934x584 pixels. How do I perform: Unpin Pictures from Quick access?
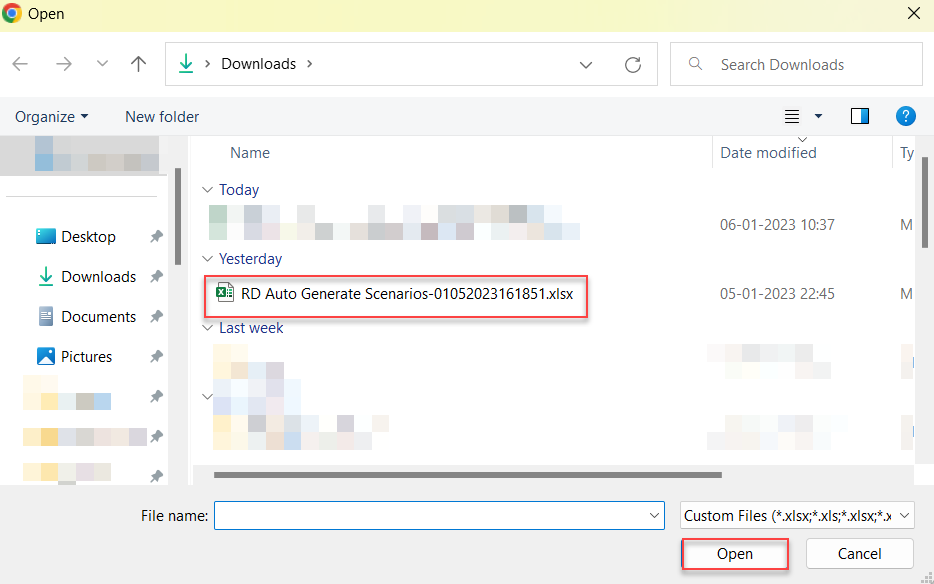point(156,356)
